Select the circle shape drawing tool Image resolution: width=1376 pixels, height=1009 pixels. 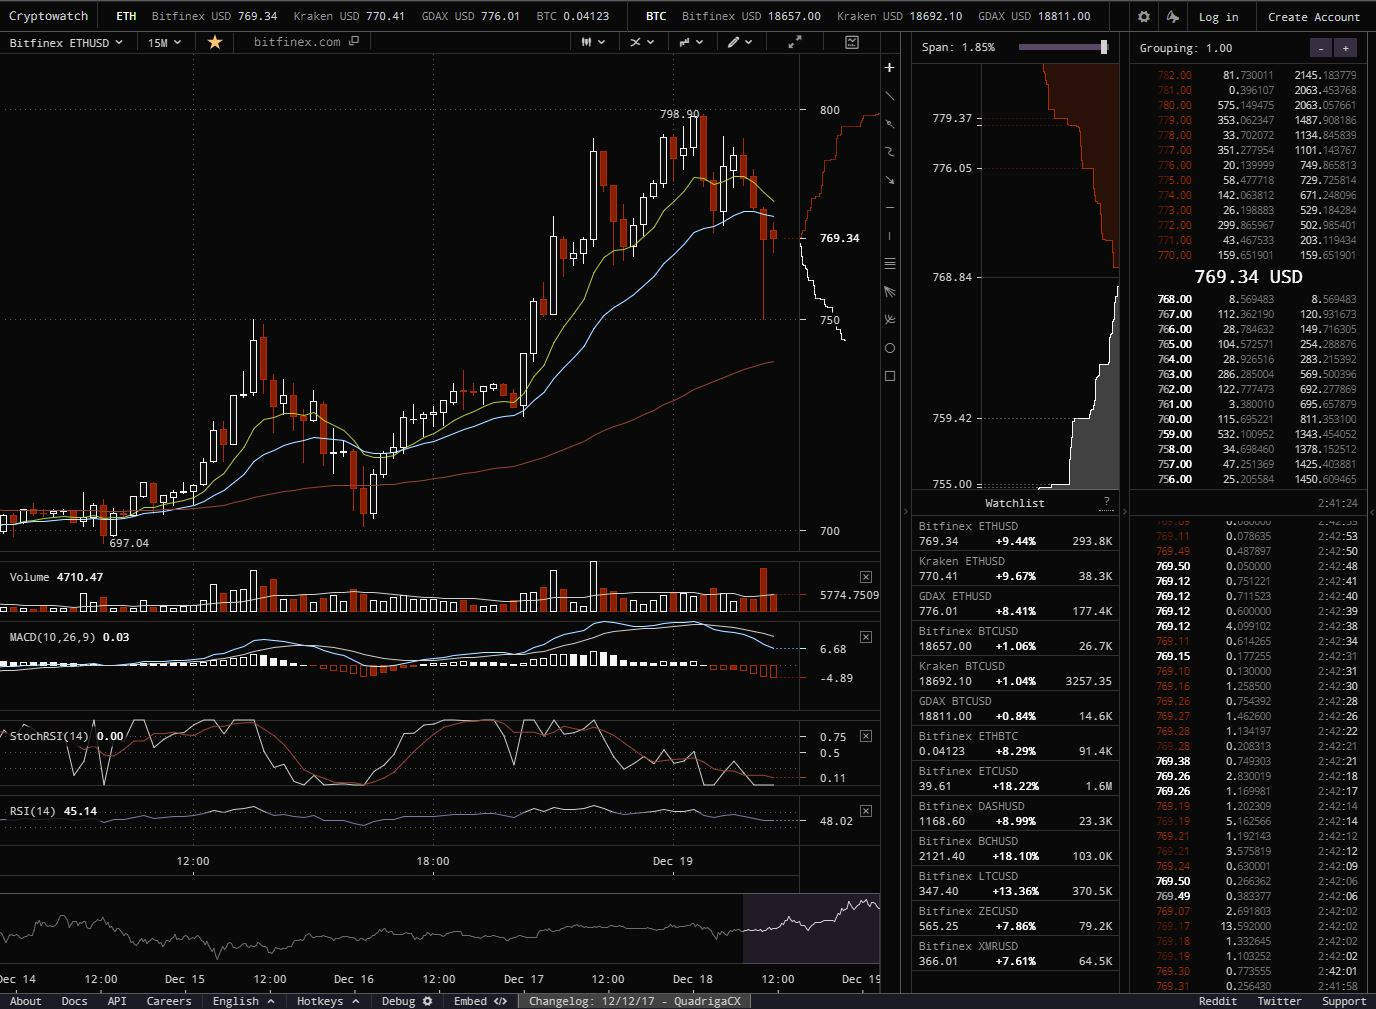coord(890,348)
